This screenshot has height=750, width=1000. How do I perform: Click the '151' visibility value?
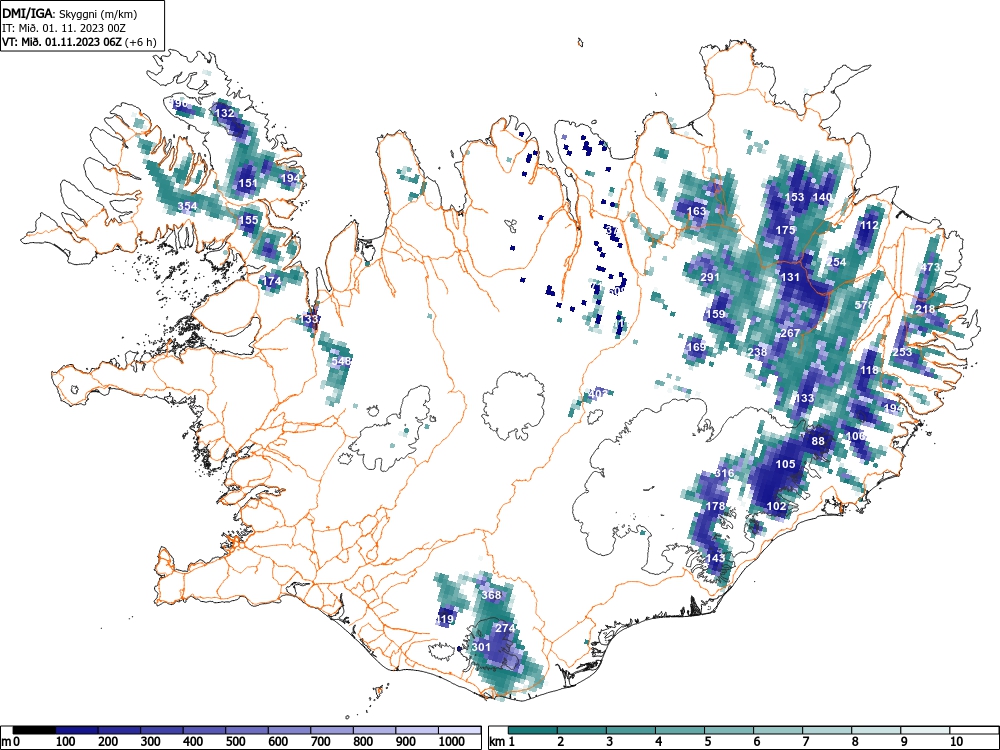click(x=247, y=183)
